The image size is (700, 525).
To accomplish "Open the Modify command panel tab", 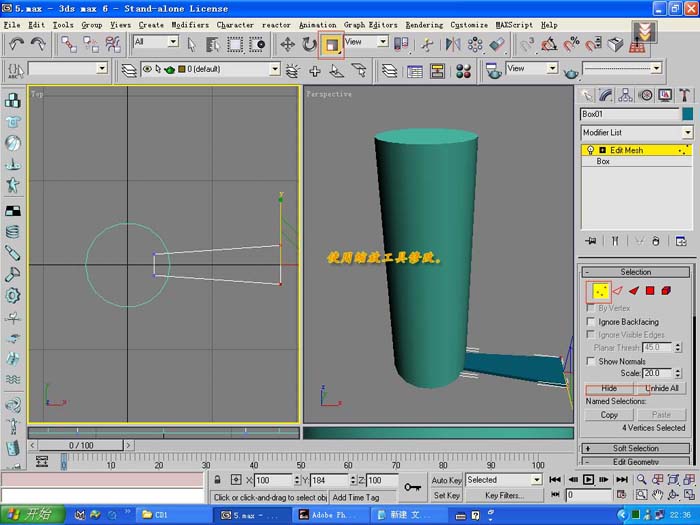I will [606, 95].
